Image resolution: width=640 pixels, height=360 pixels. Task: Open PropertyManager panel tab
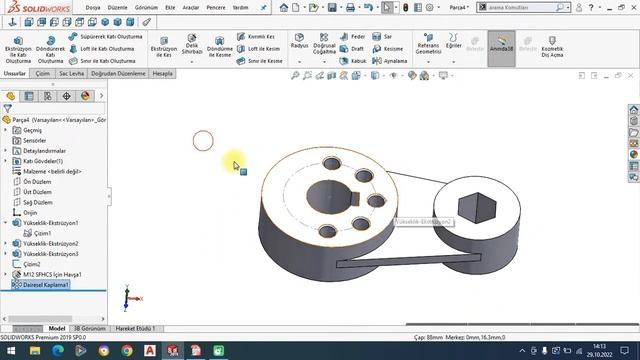tap(29, 96)
